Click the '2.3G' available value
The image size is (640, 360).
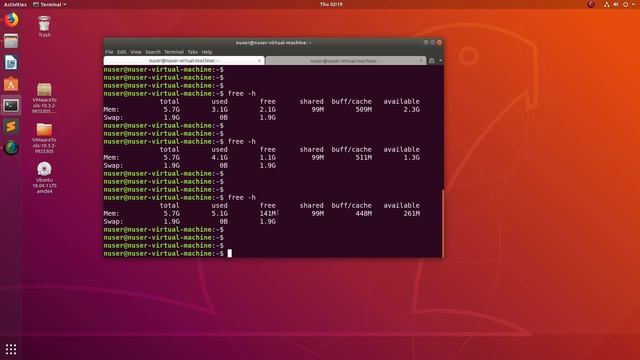[x=411, y=109]
